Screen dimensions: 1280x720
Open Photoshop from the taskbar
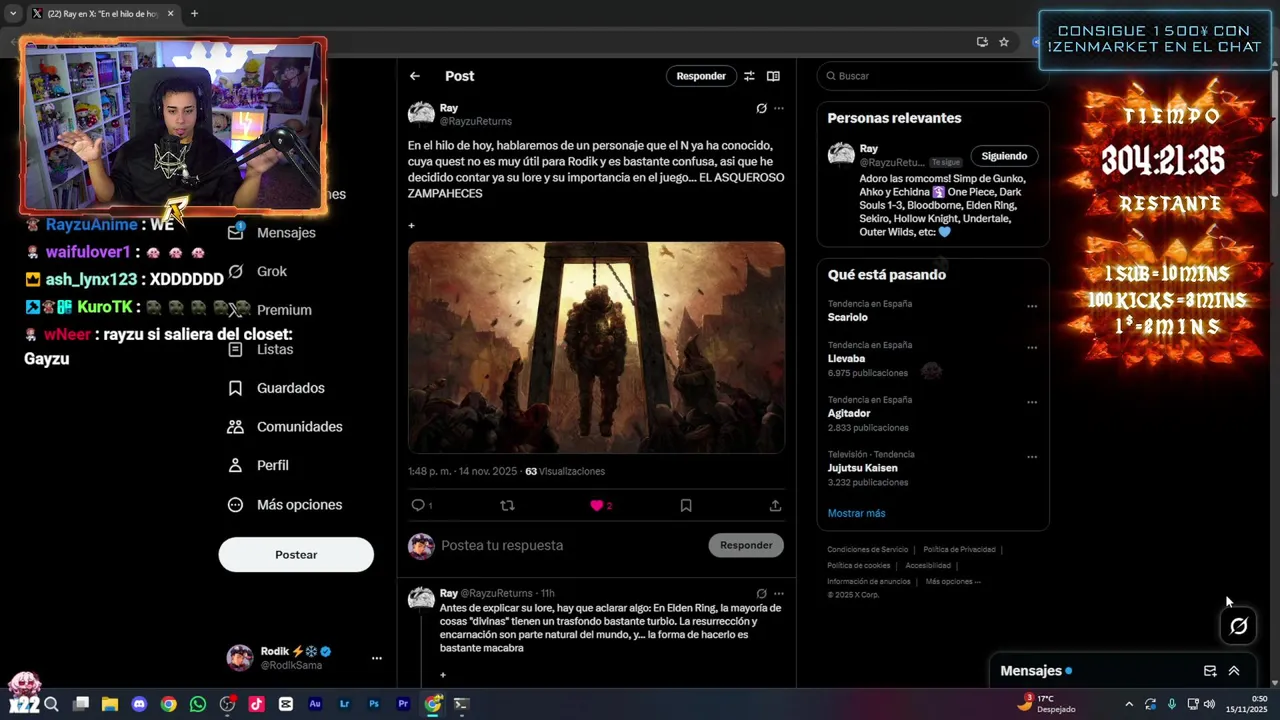coord(374,704)
